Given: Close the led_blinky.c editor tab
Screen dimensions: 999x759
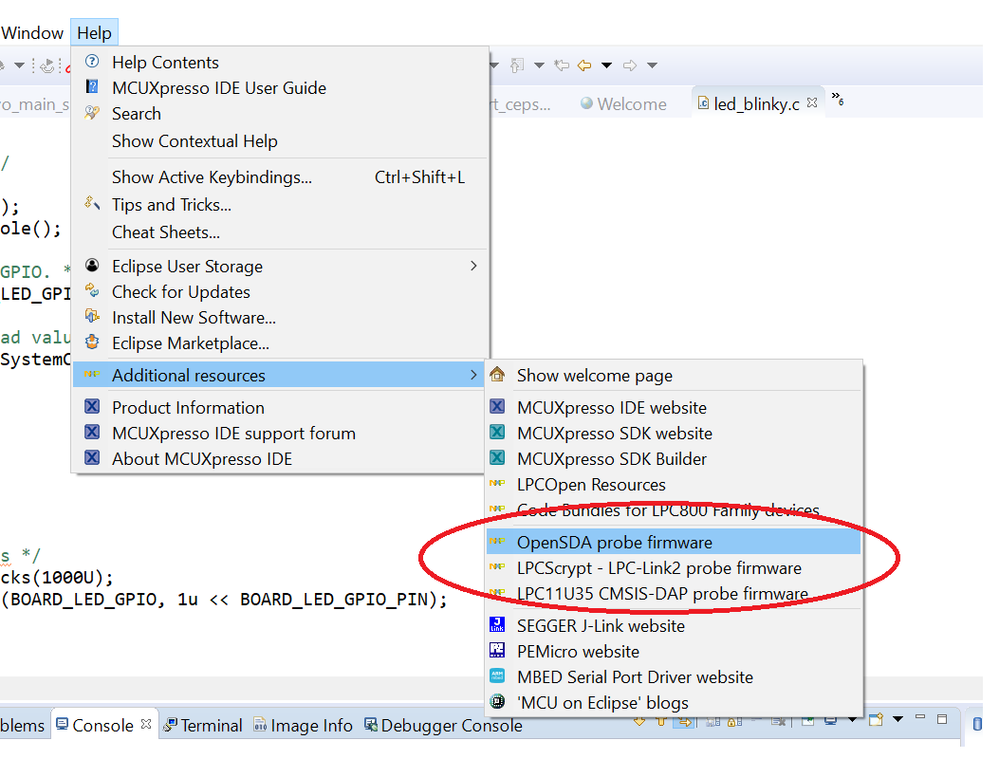Looking at the screenshot, I should [x=812, y=103].
